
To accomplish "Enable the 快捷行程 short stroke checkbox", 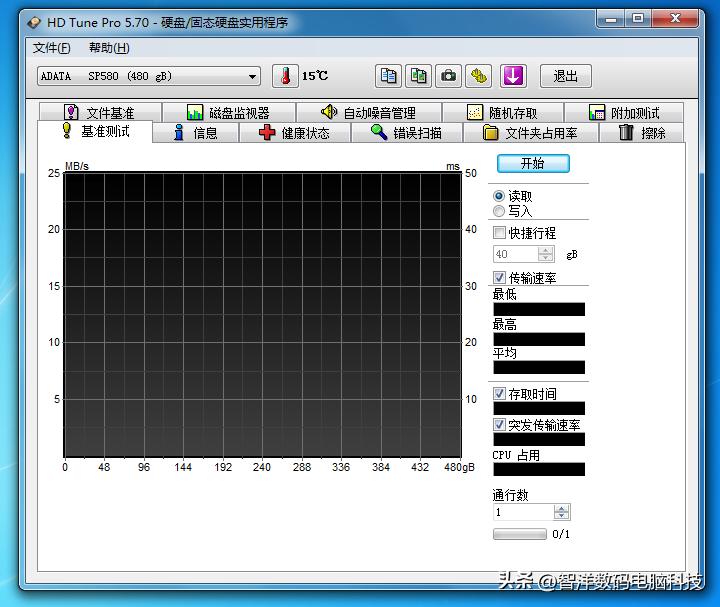I will 500,233.
